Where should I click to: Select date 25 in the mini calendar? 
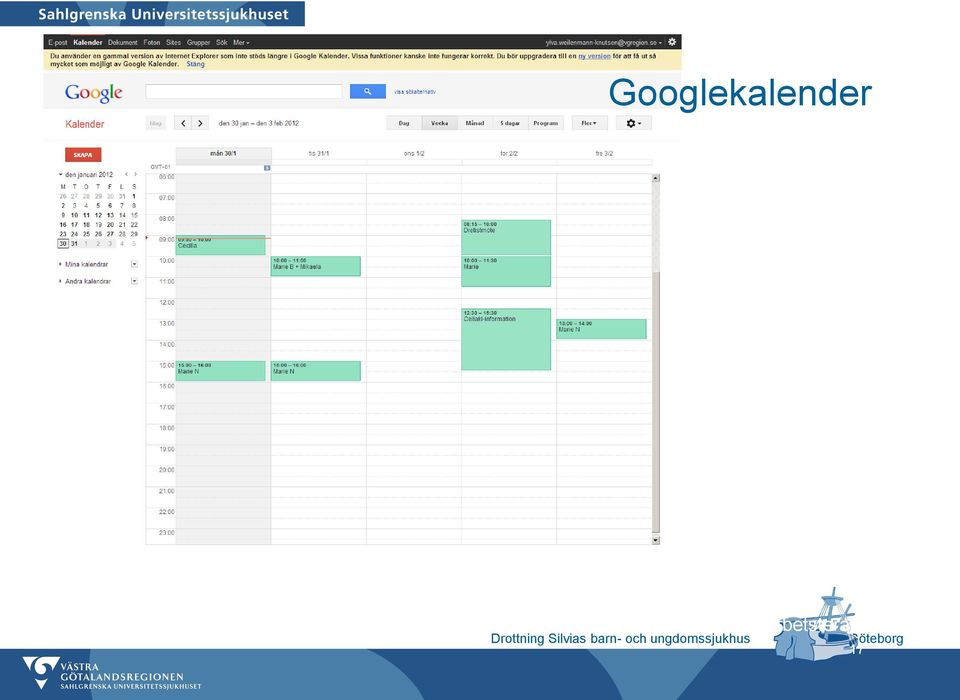(x=86, y=234)
